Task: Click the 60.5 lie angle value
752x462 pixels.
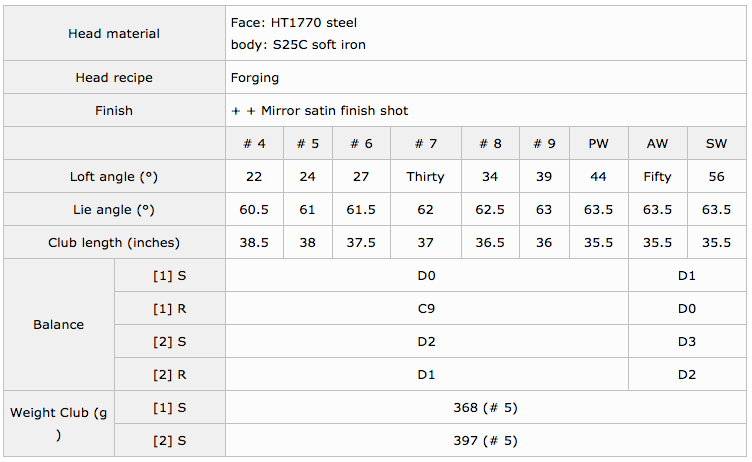Action: click(x=254, y=209)
